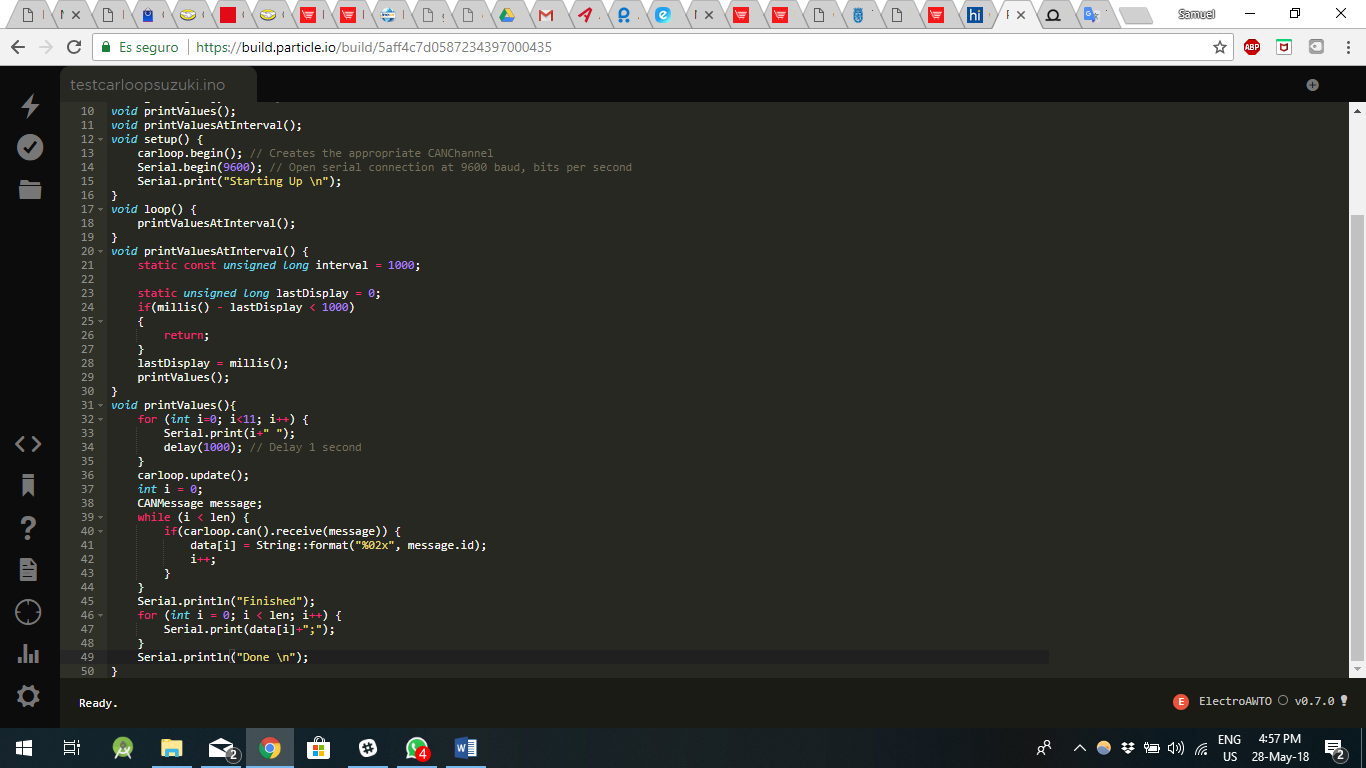
Task: Open a new Chrome tab
Action: click(1135, 16)
